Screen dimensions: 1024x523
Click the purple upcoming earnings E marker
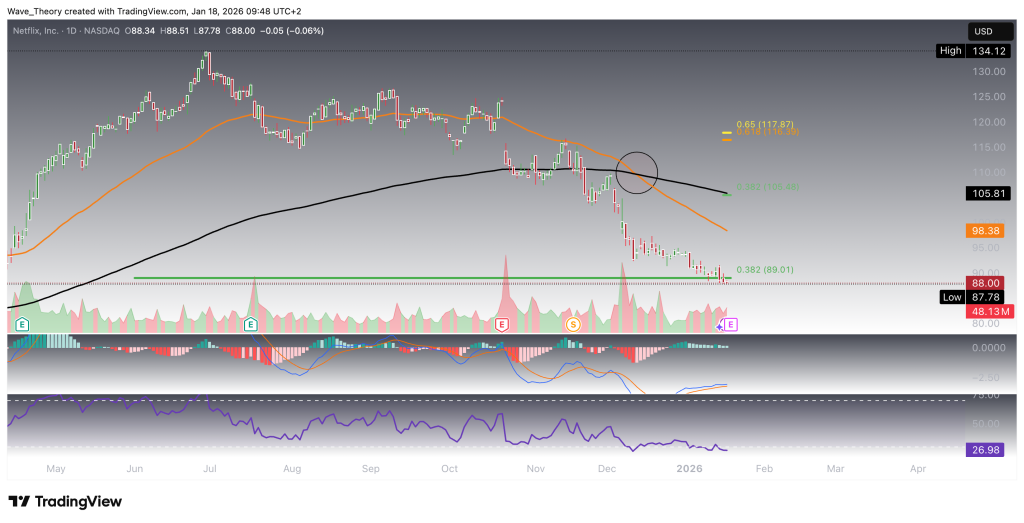731,324
